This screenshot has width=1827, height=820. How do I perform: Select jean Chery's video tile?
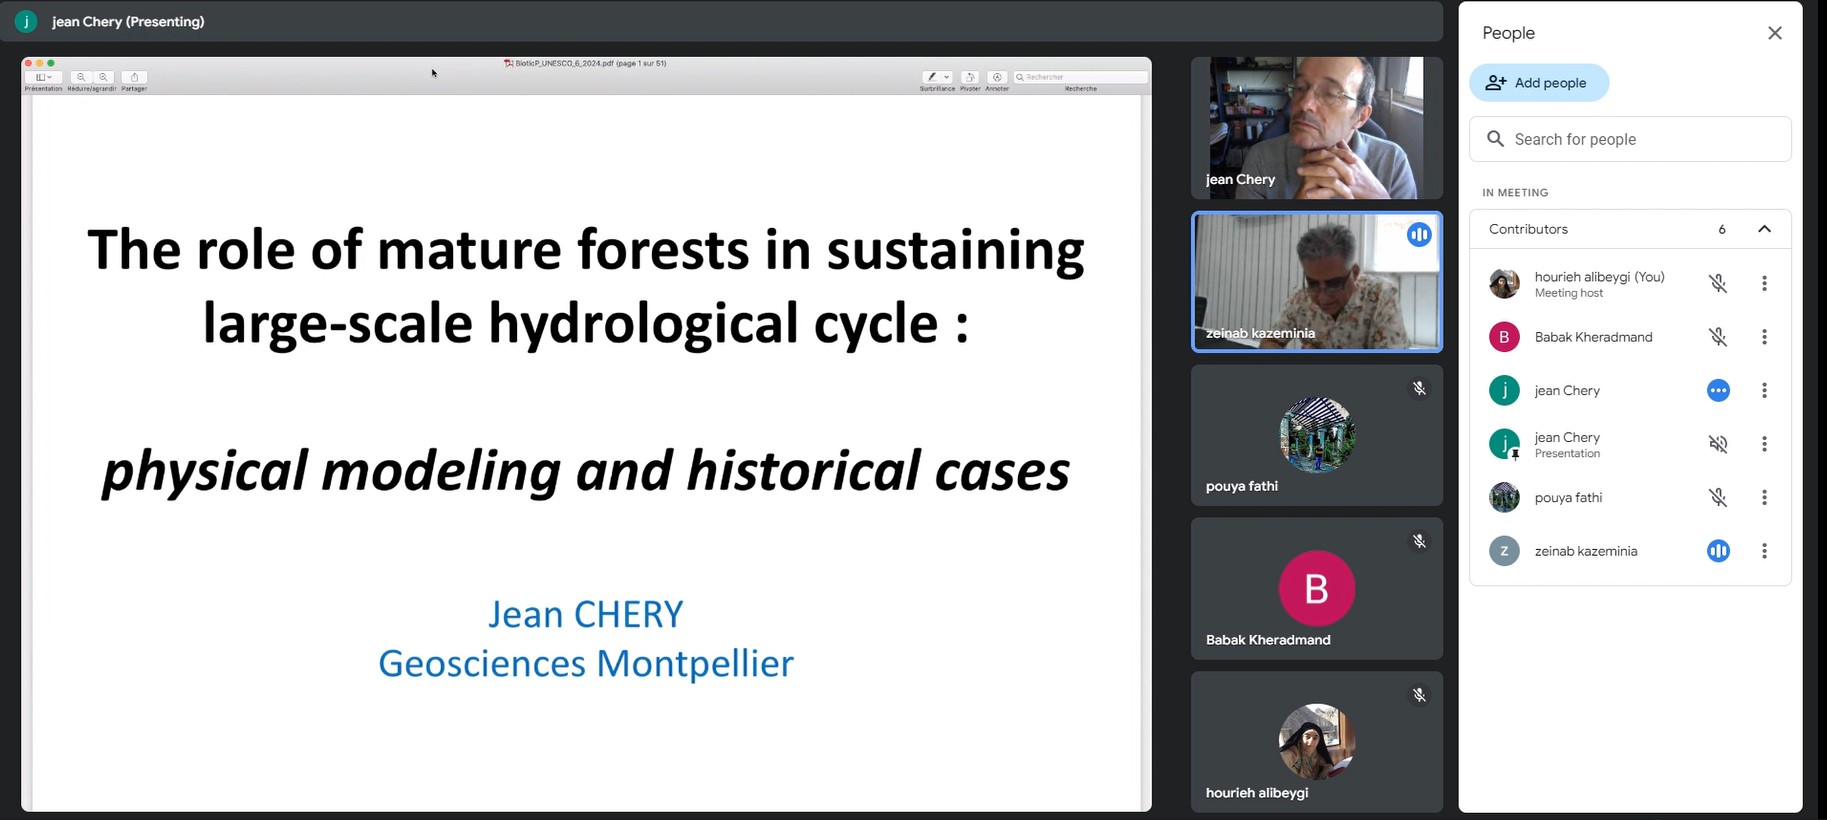[x=1316, y=128]
